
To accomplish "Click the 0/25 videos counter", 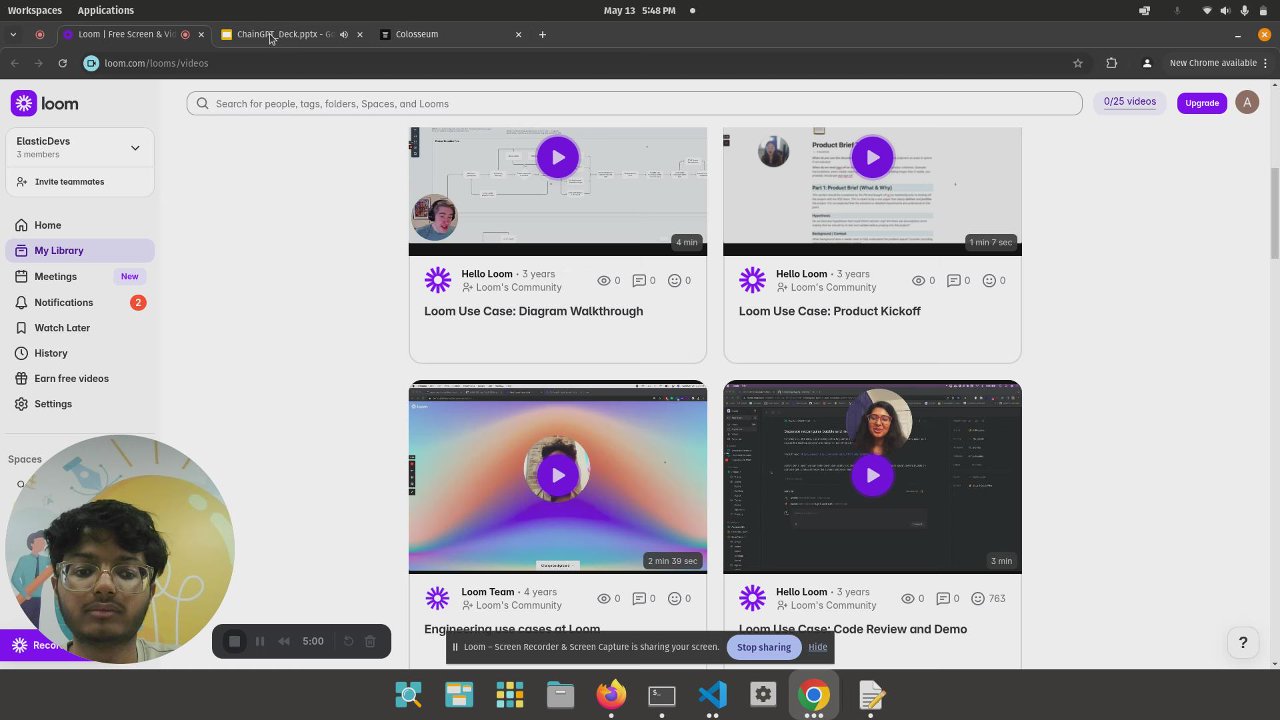I will click(1130, 102).
